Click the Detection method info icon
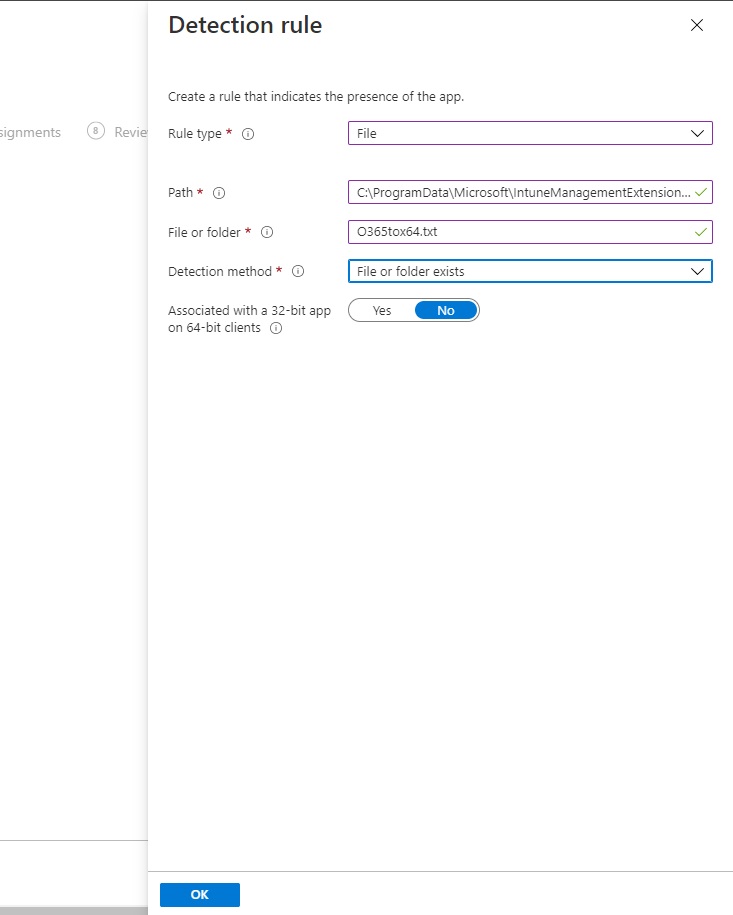This screenshot has width=733, height=915. pos(298,271)
